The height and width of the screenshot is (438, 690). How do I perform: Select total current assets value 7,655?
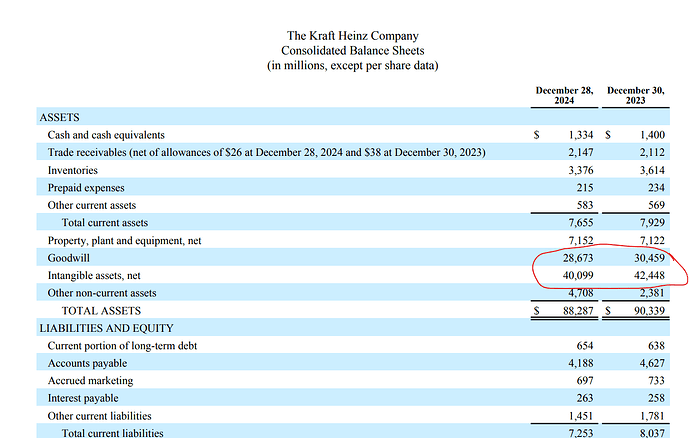coord(580,223)
